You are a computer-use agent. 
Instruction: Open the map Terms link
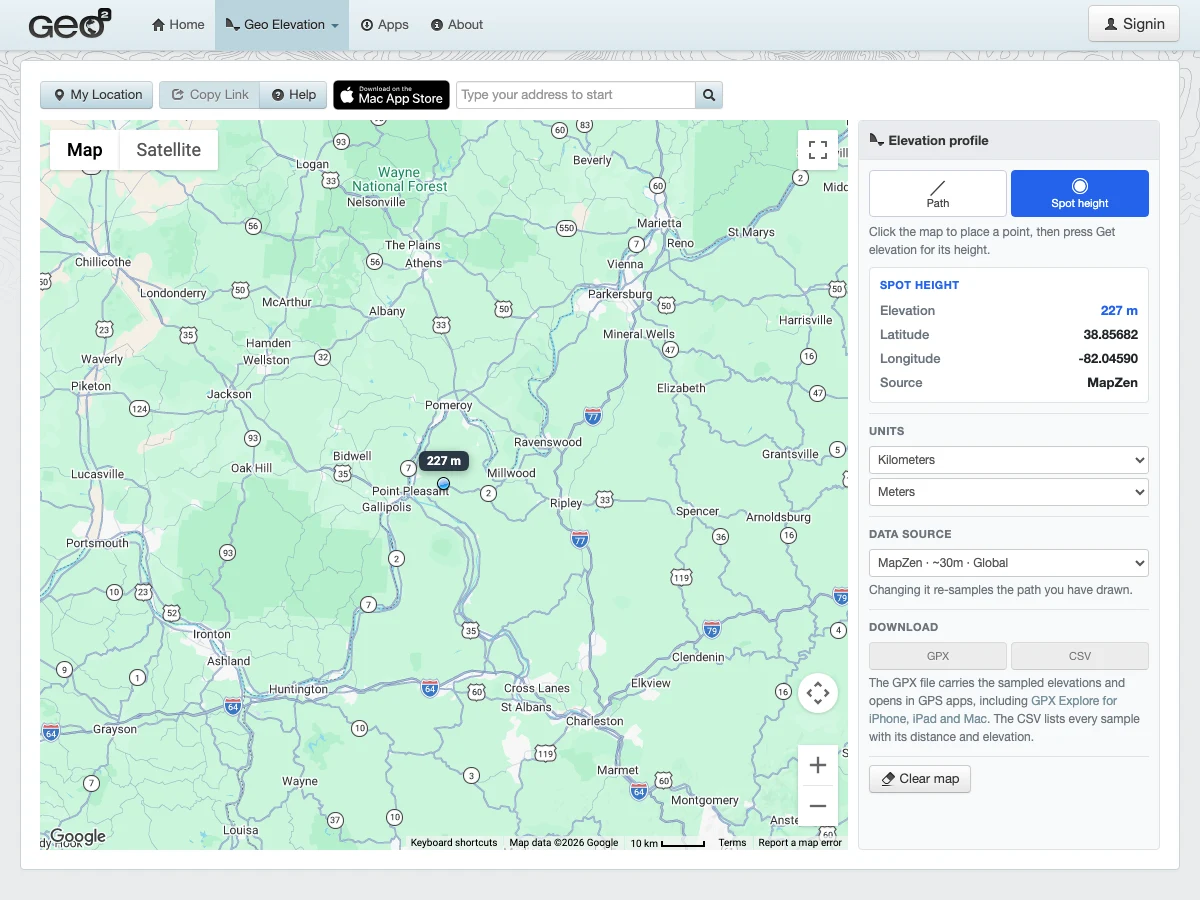732,843
